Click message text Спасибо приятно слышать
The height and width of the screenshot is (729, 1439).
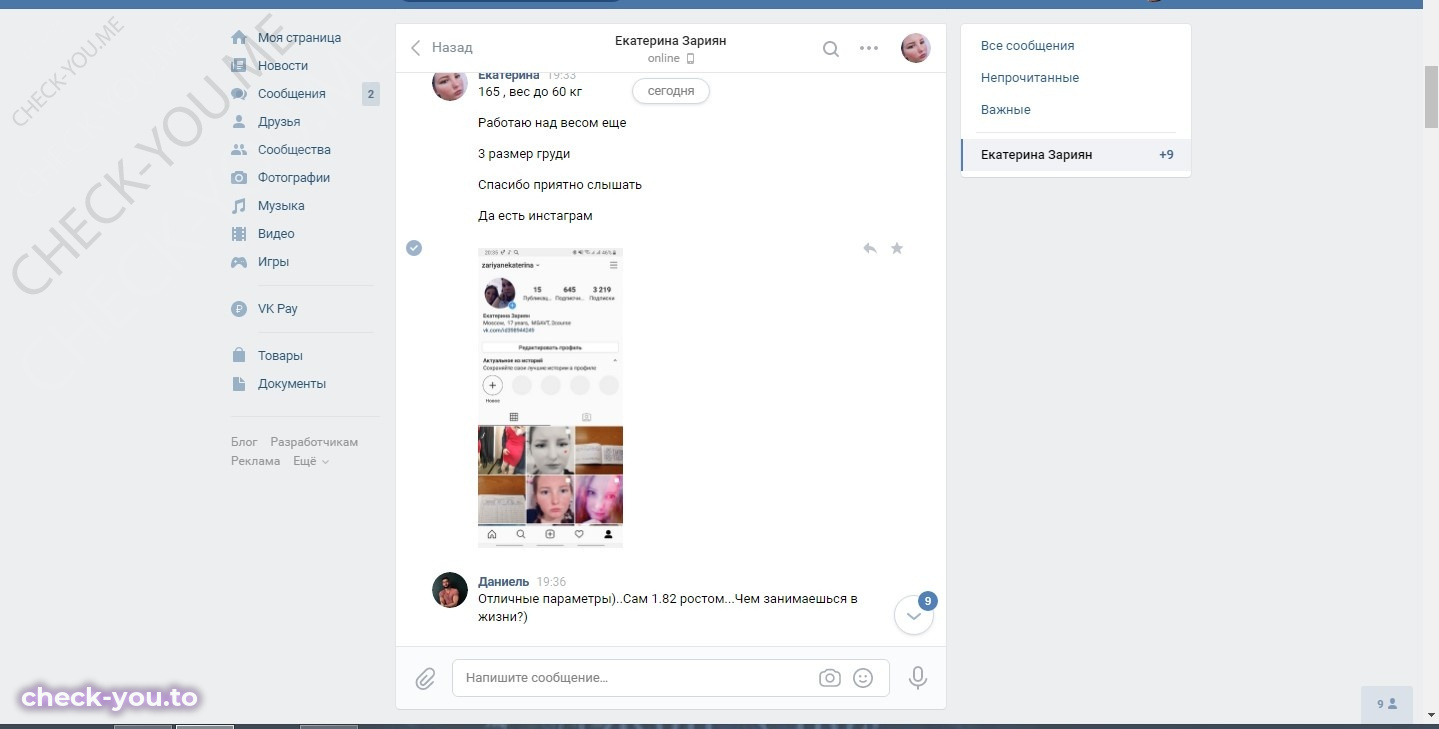tap(560, 185)
